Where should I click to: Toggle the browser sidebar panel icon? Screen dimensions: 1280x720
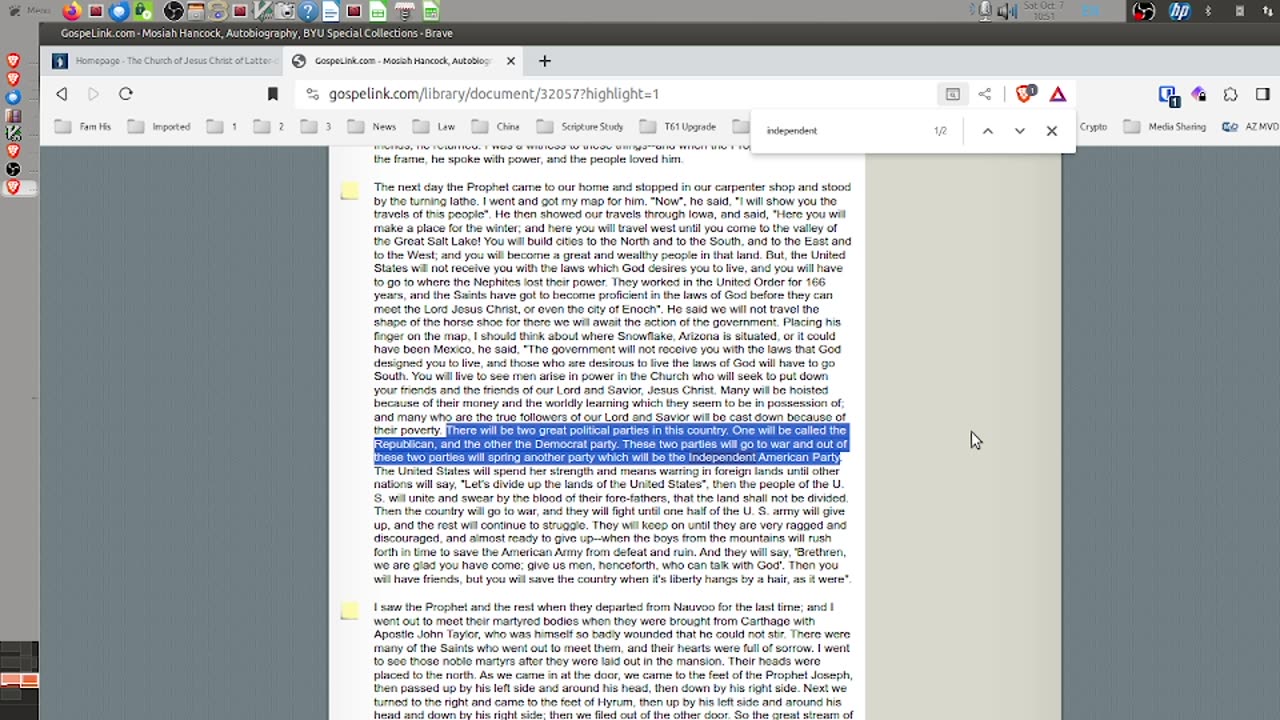point(1263,94)
